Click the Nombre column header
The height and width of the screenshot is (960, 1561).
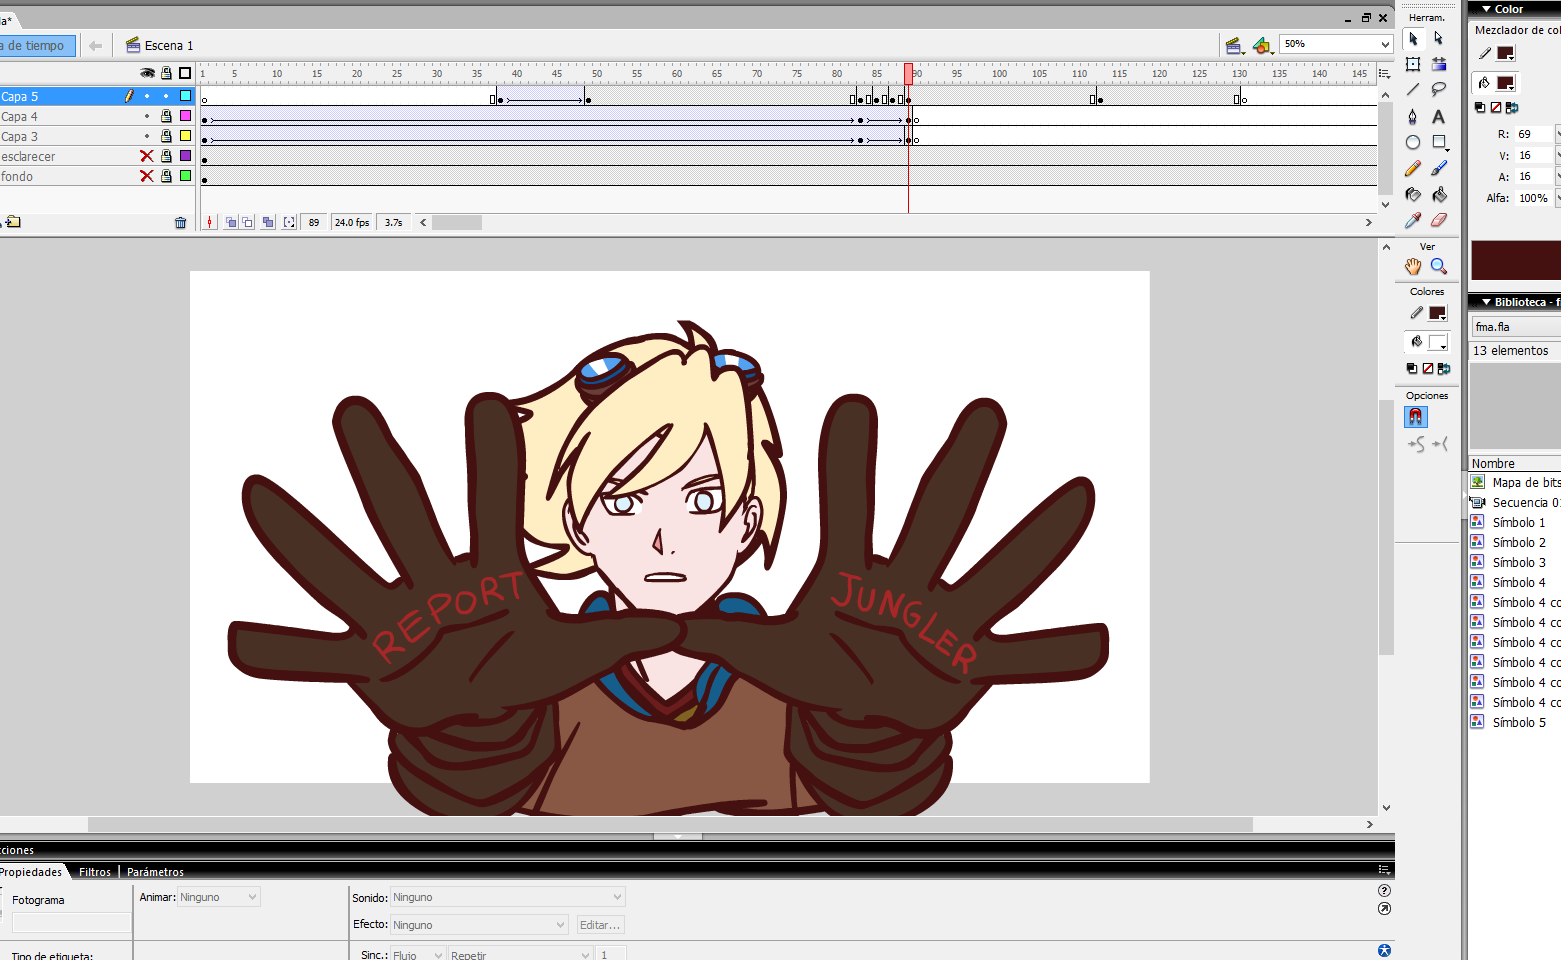click(x=1515, y=464)
